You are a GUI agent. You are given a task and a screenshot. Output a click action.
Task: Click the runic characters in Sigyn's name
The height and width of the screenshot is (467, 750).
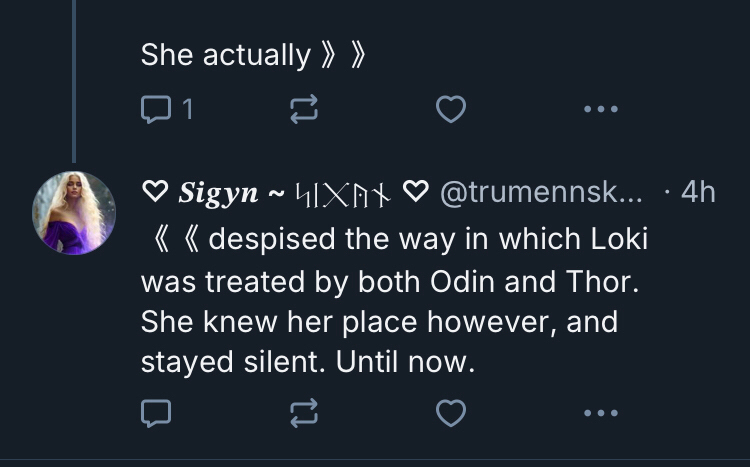click(341, 193)
